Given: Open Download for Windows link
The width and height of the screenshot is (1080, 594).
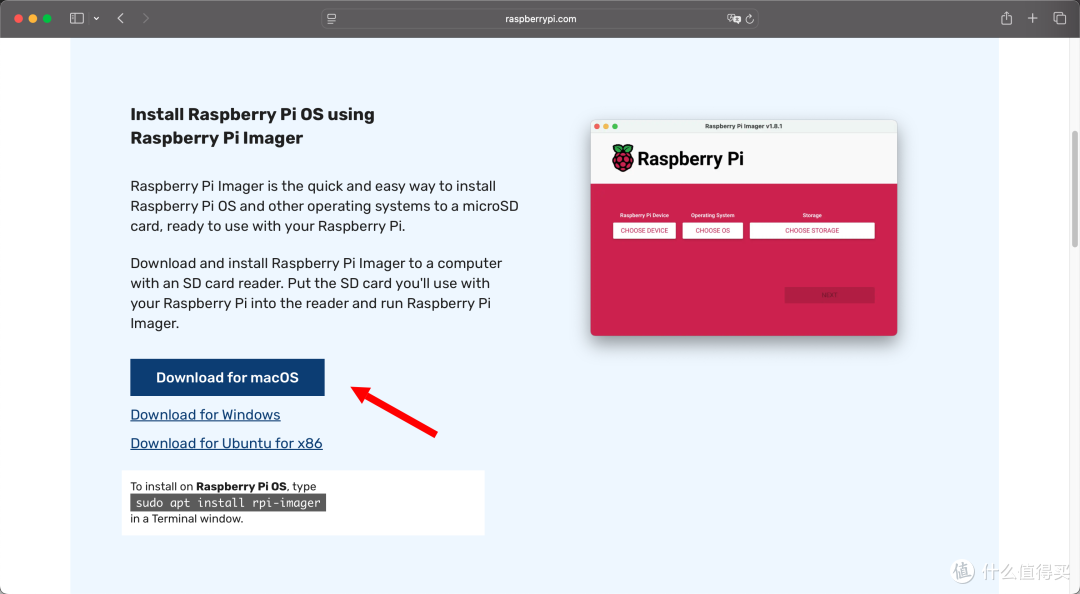Looking at the screenshot, I should coord(205,415).
